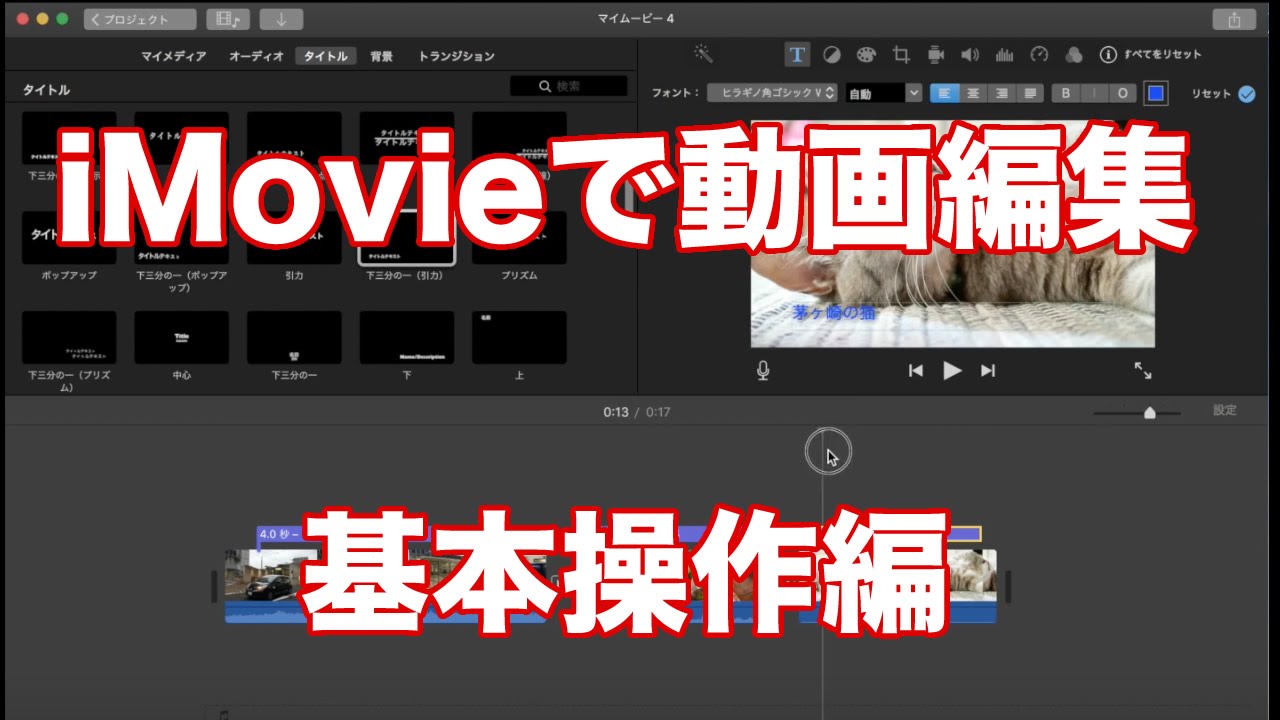Open the video stabilization controls
The image size is (1280, 720).
935,55
